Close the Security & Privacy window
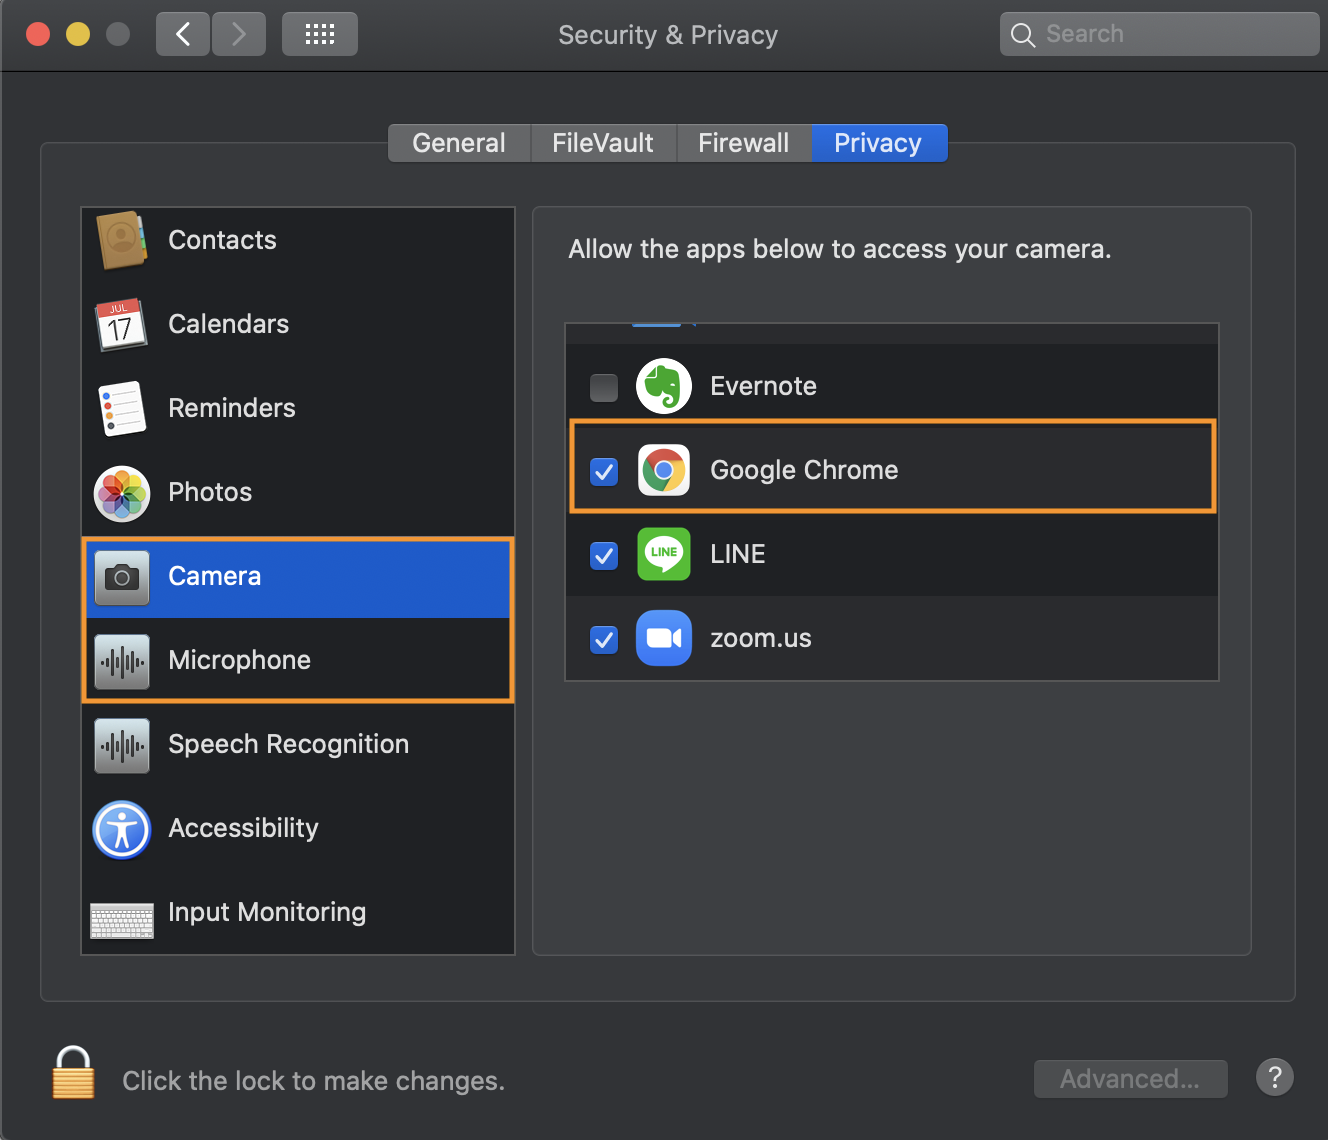The image size is (1328, 1140). pos(38,35)
